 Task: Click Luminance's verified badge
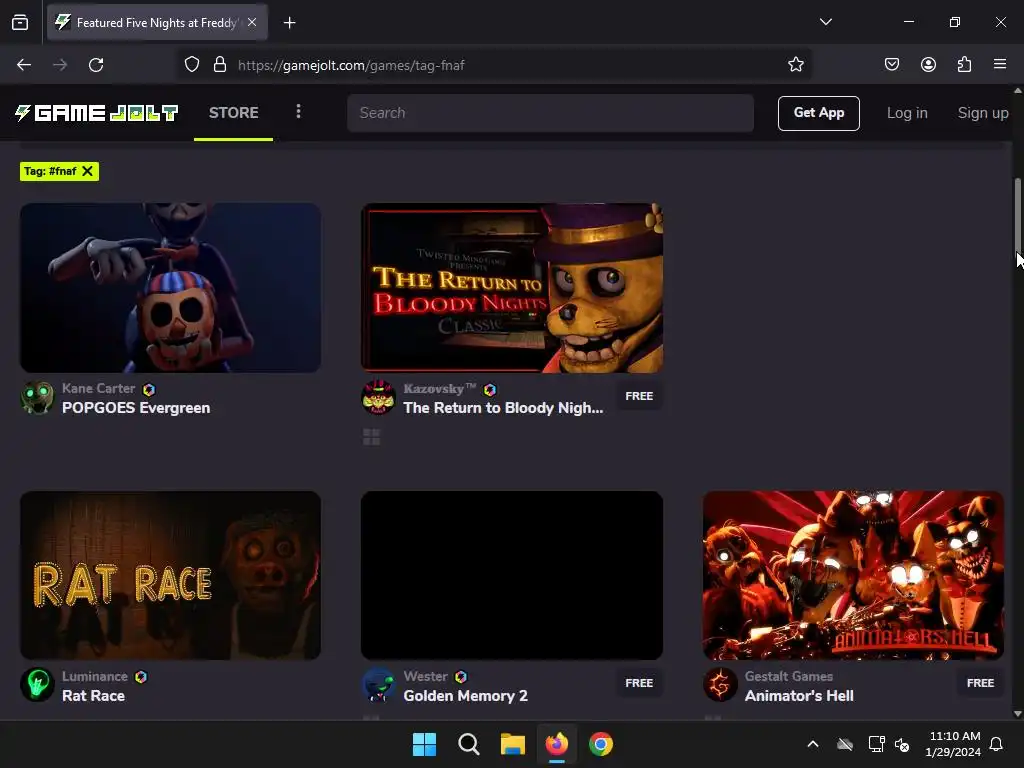point(141,677)
